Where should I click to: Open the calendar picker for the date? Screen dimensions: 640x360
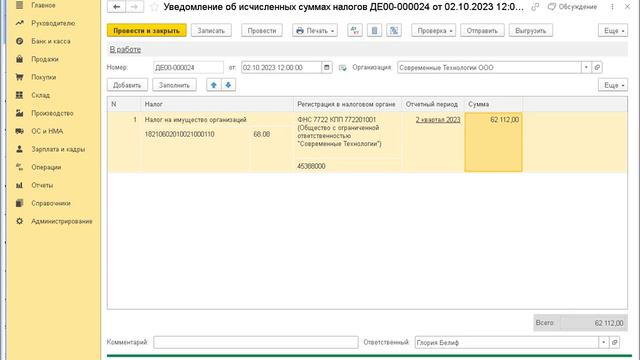click(x=327, y=67)
